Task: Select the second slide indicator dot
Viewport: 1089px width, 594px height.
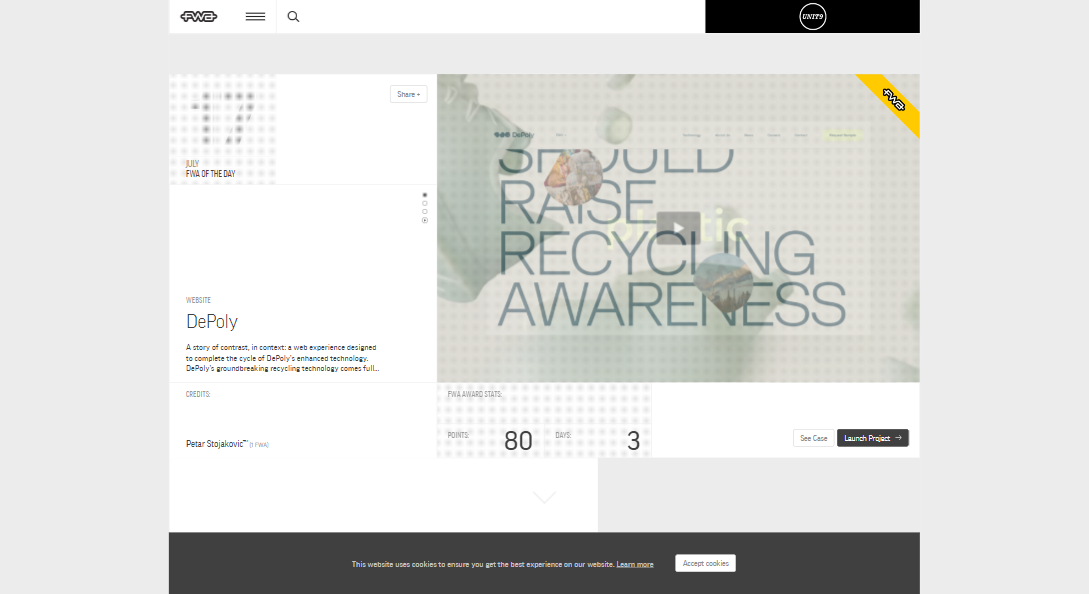Action: coord(425,203)
